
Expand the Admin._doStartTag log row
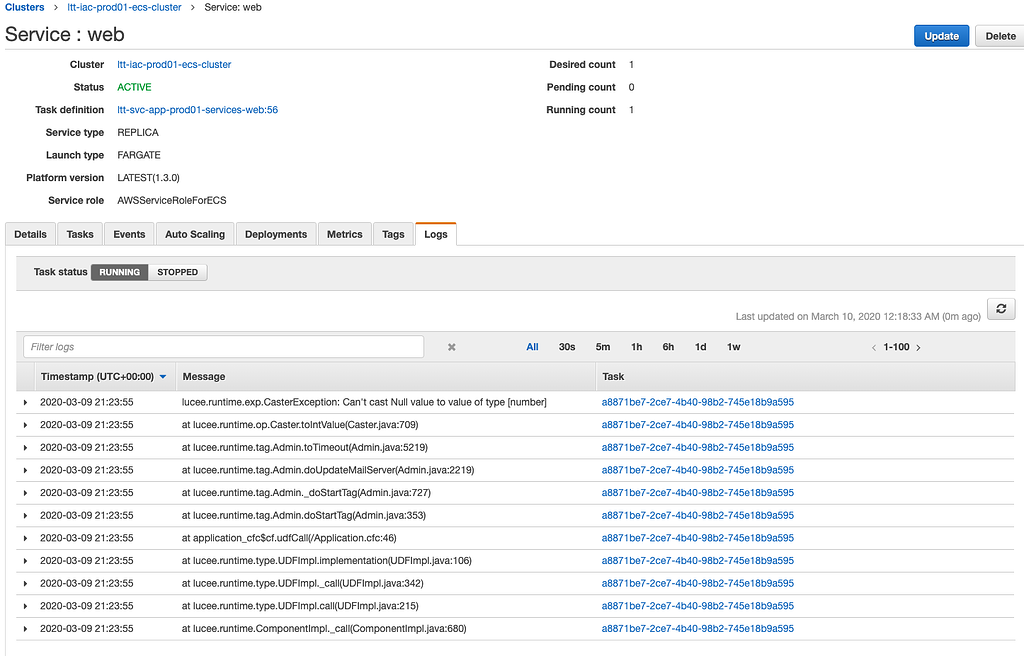(25, 493)
